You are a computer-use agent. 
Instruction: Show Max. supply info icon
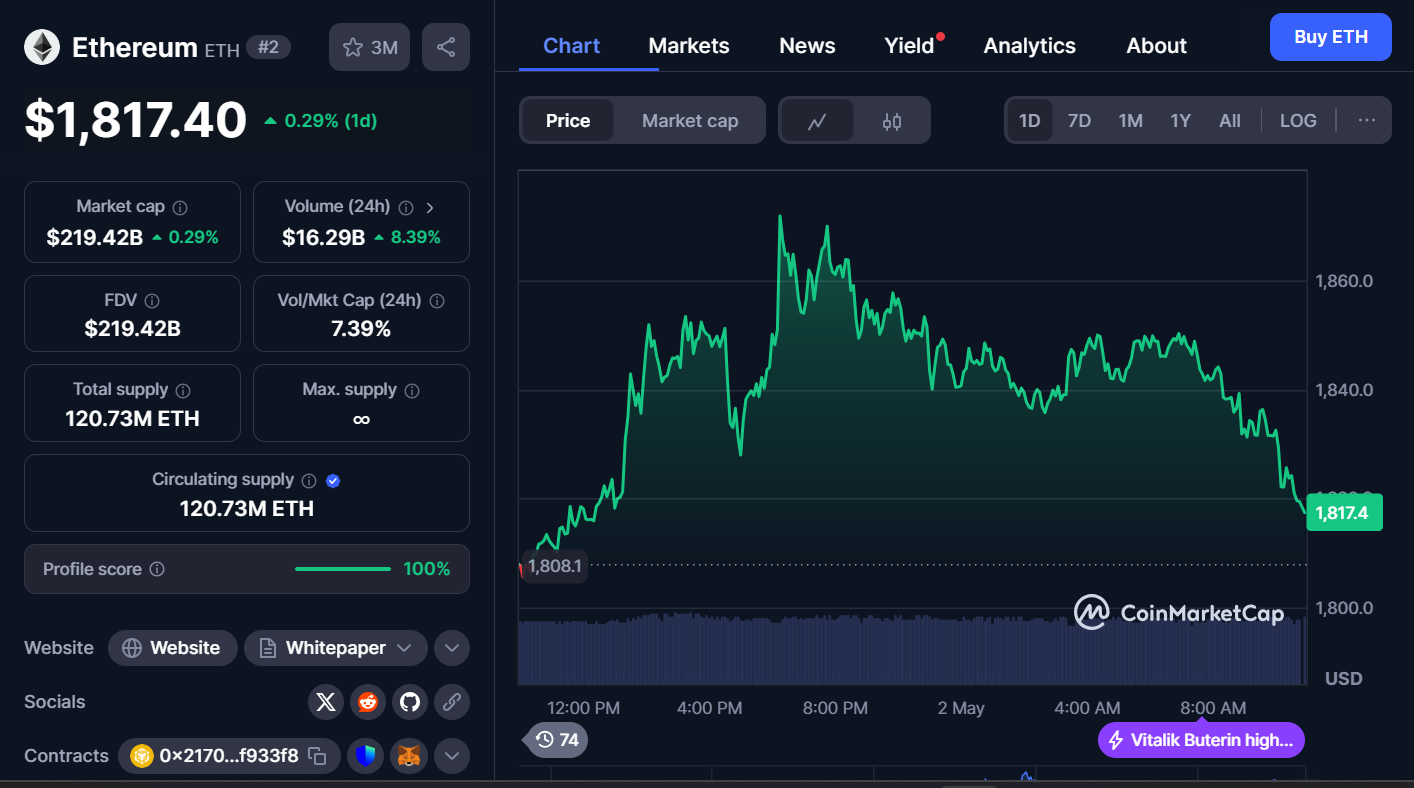point(412,390)
